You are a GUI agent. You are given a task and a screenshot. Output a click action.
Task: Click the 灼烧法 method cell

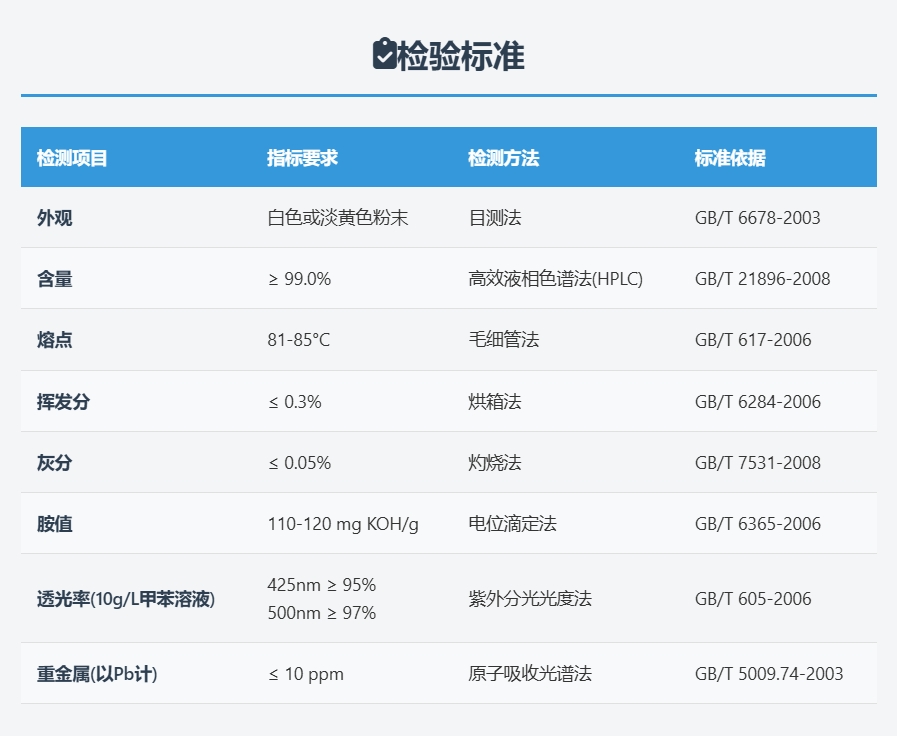point(495,463)
